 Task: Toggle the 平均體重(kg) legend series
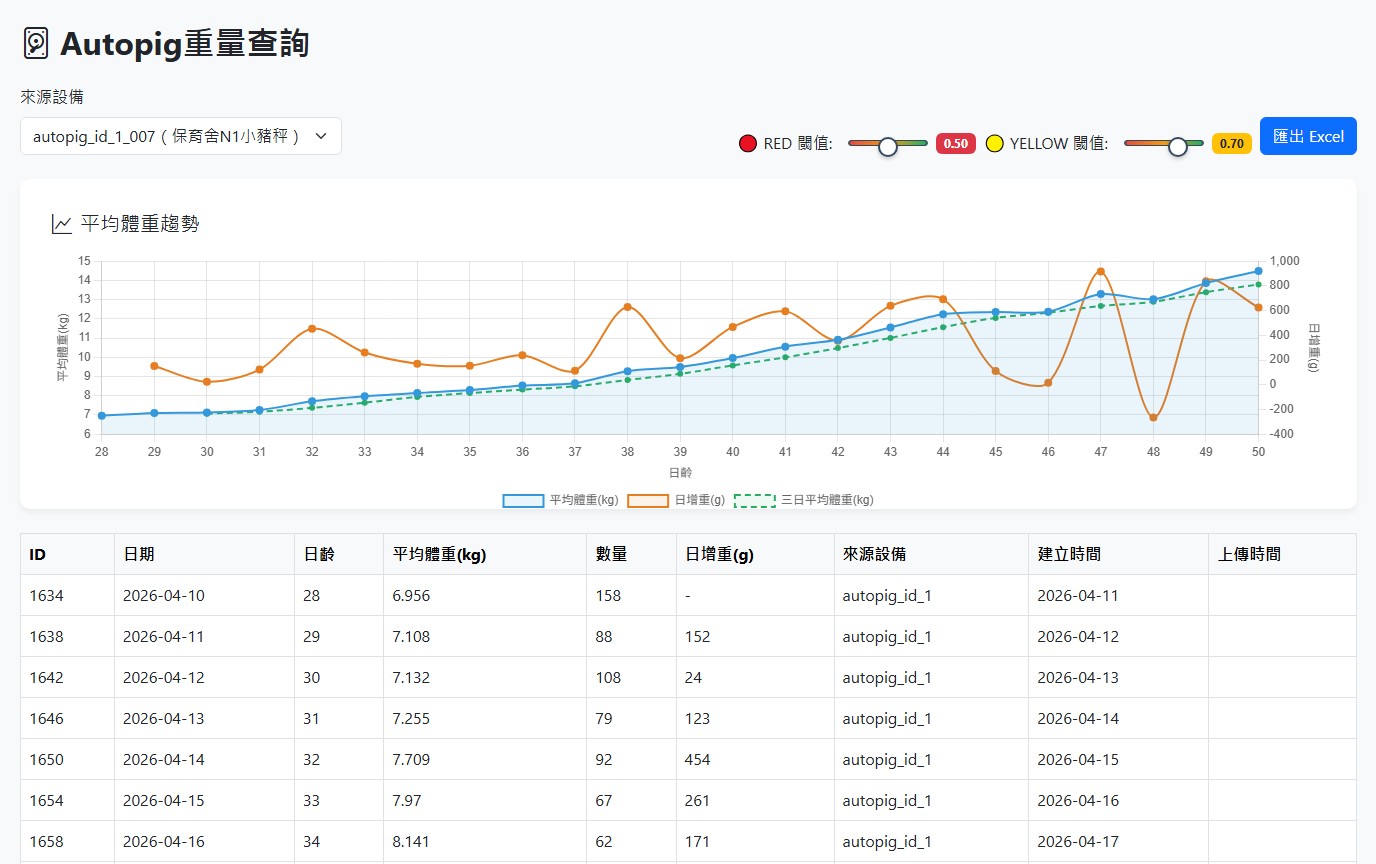560,500
